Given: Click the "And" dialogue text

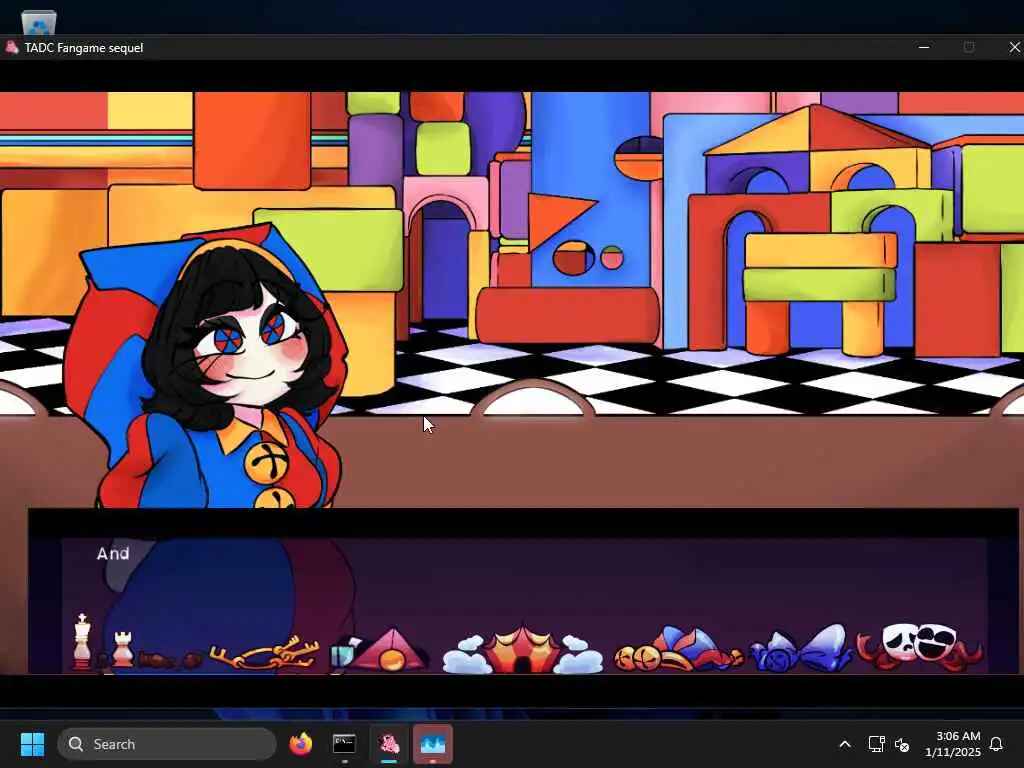Looking at the screenshot, I should (x=113, y=554).
